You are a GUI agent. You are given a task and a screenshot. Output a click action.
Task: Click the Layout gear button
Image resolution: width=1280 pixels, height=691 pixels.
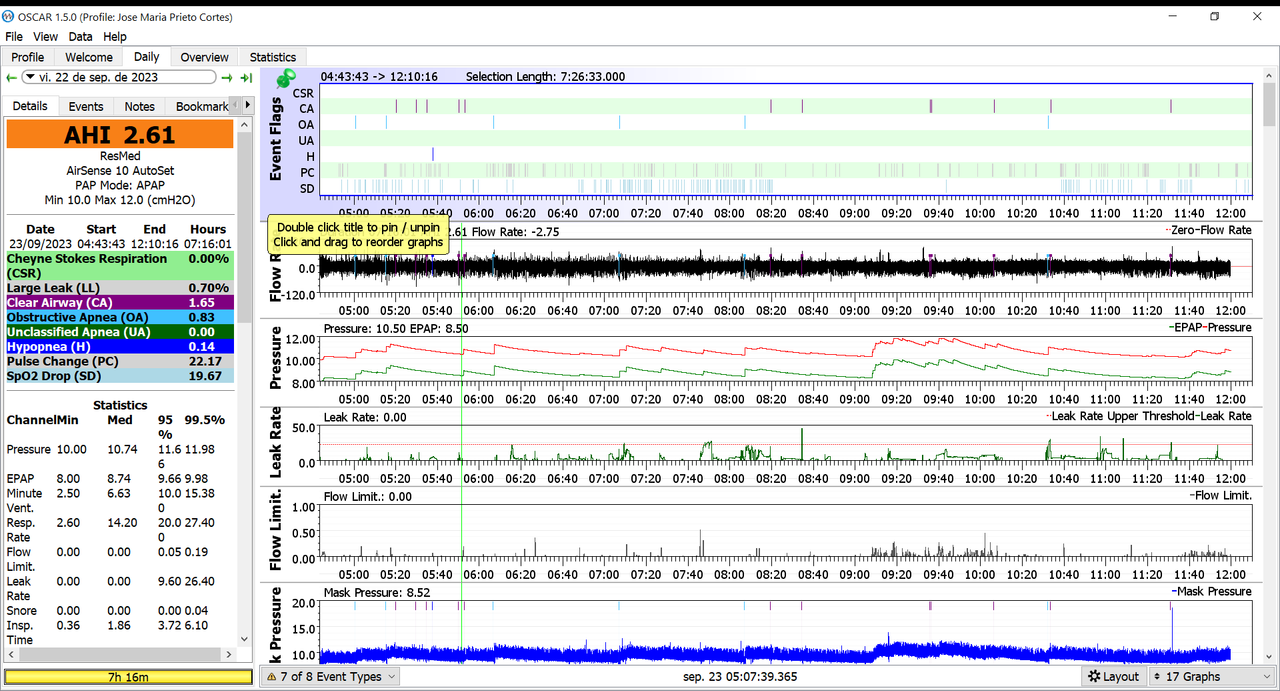point(1115,676)
